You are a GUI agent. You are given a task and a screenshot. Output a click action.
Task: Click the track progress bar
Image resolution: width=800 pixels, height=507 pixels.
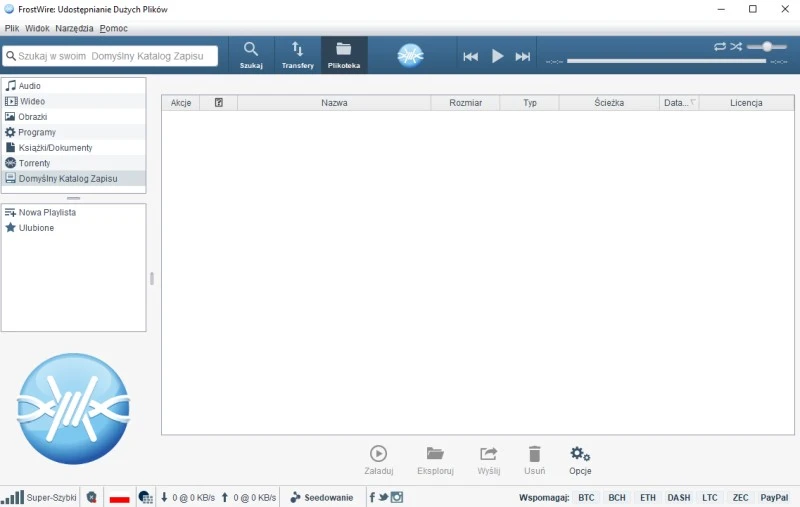(666, 61)
